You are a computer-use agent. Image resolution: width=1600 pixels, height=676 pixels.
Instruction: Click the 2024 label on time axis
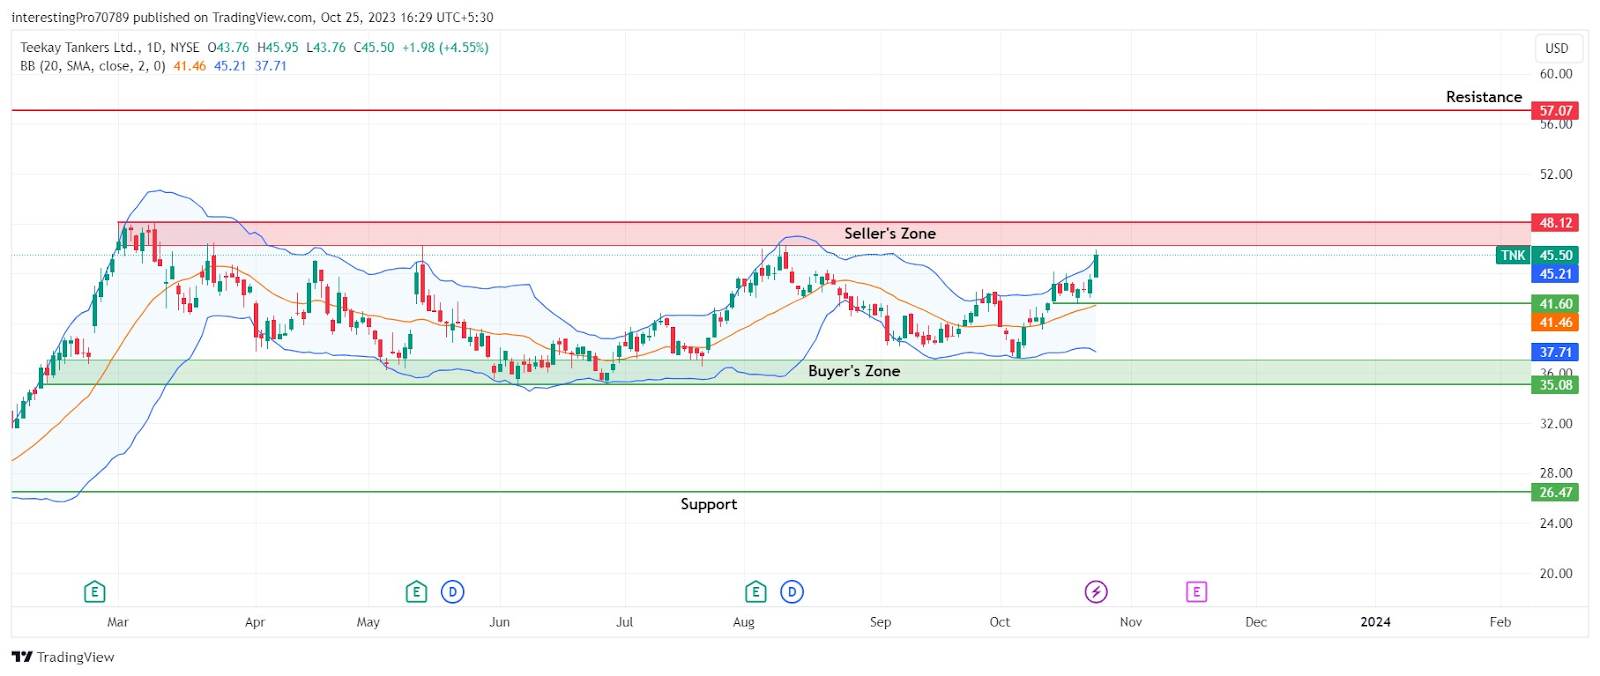point(1375,622)
